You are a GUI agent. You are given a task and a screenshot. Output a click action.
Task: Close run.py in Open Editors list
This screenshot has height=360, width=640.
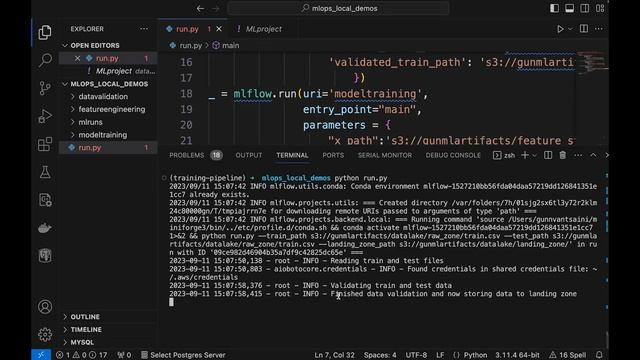77,58
